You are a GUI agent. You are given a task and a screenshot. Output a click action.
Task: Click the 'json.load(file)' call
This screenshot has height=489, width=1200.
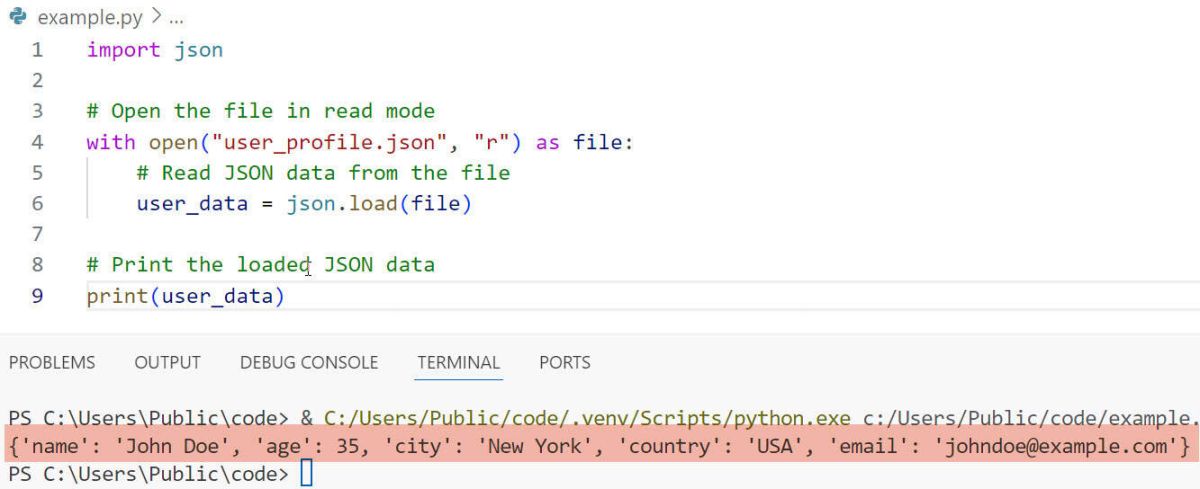coord(379,204)
